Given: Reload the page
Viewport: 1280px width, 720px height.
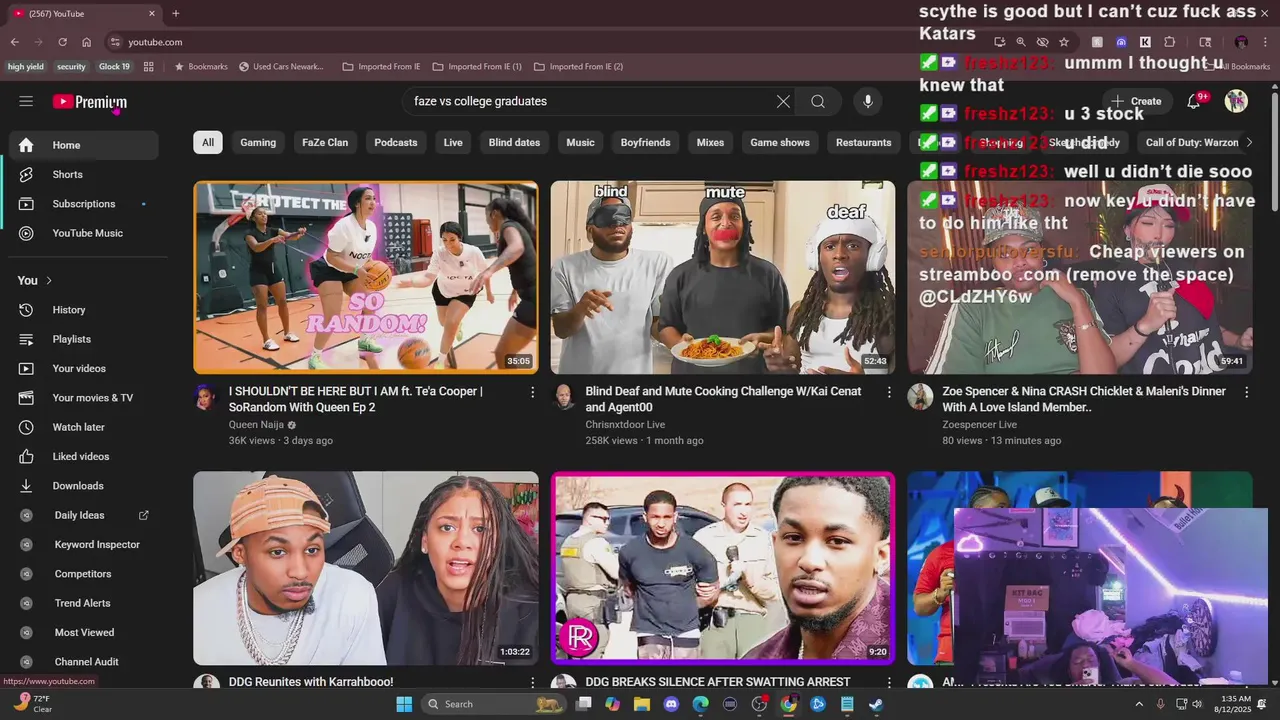Looking at the screenshot, I should (62, 42).
